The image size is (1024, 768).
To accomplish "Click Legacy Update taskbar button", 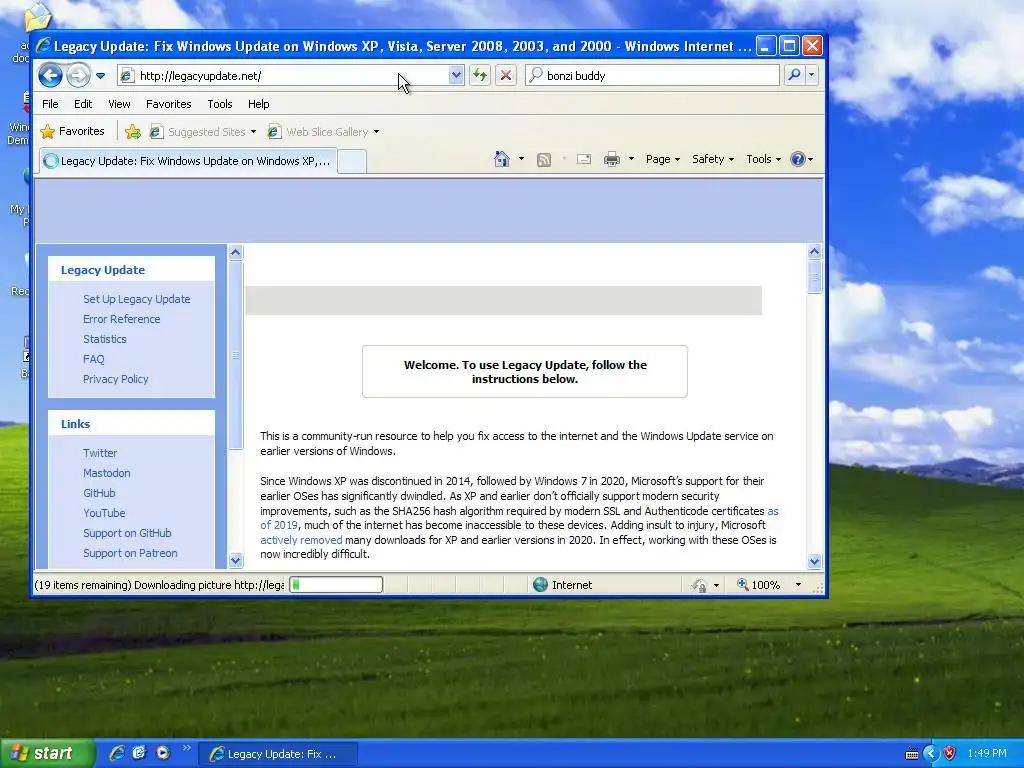I will coord(278,754).
